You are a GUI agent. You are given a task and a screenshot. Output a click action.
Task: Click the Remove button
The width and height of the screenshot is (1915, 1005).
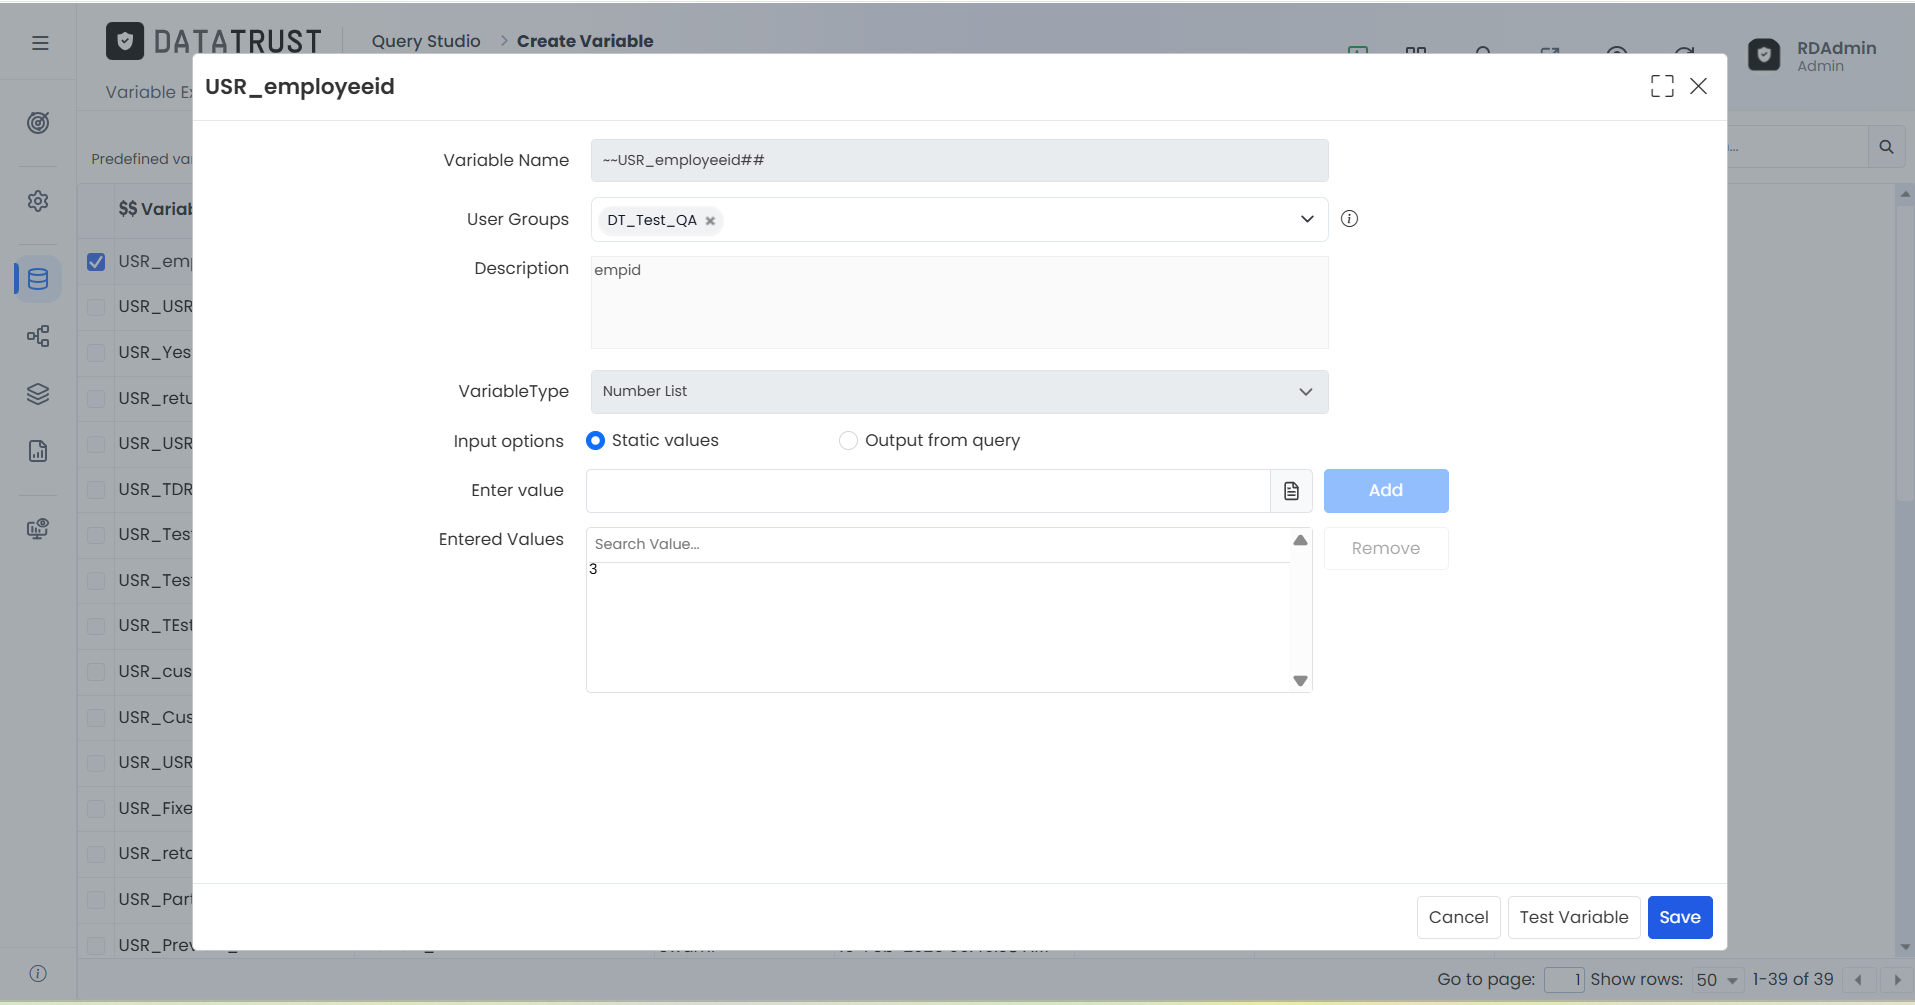coord(1386,549)
